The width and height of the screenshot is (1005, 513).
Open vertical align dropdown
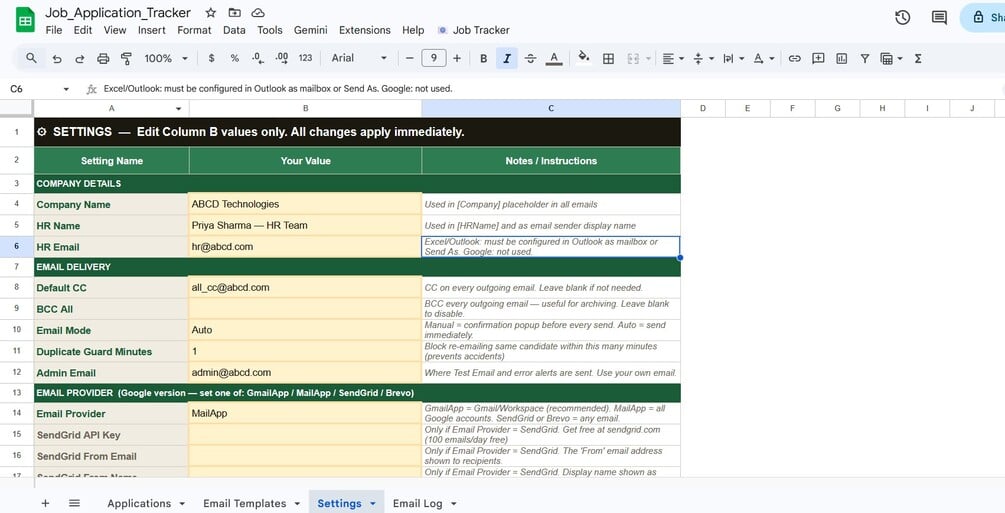click(703, 58)
